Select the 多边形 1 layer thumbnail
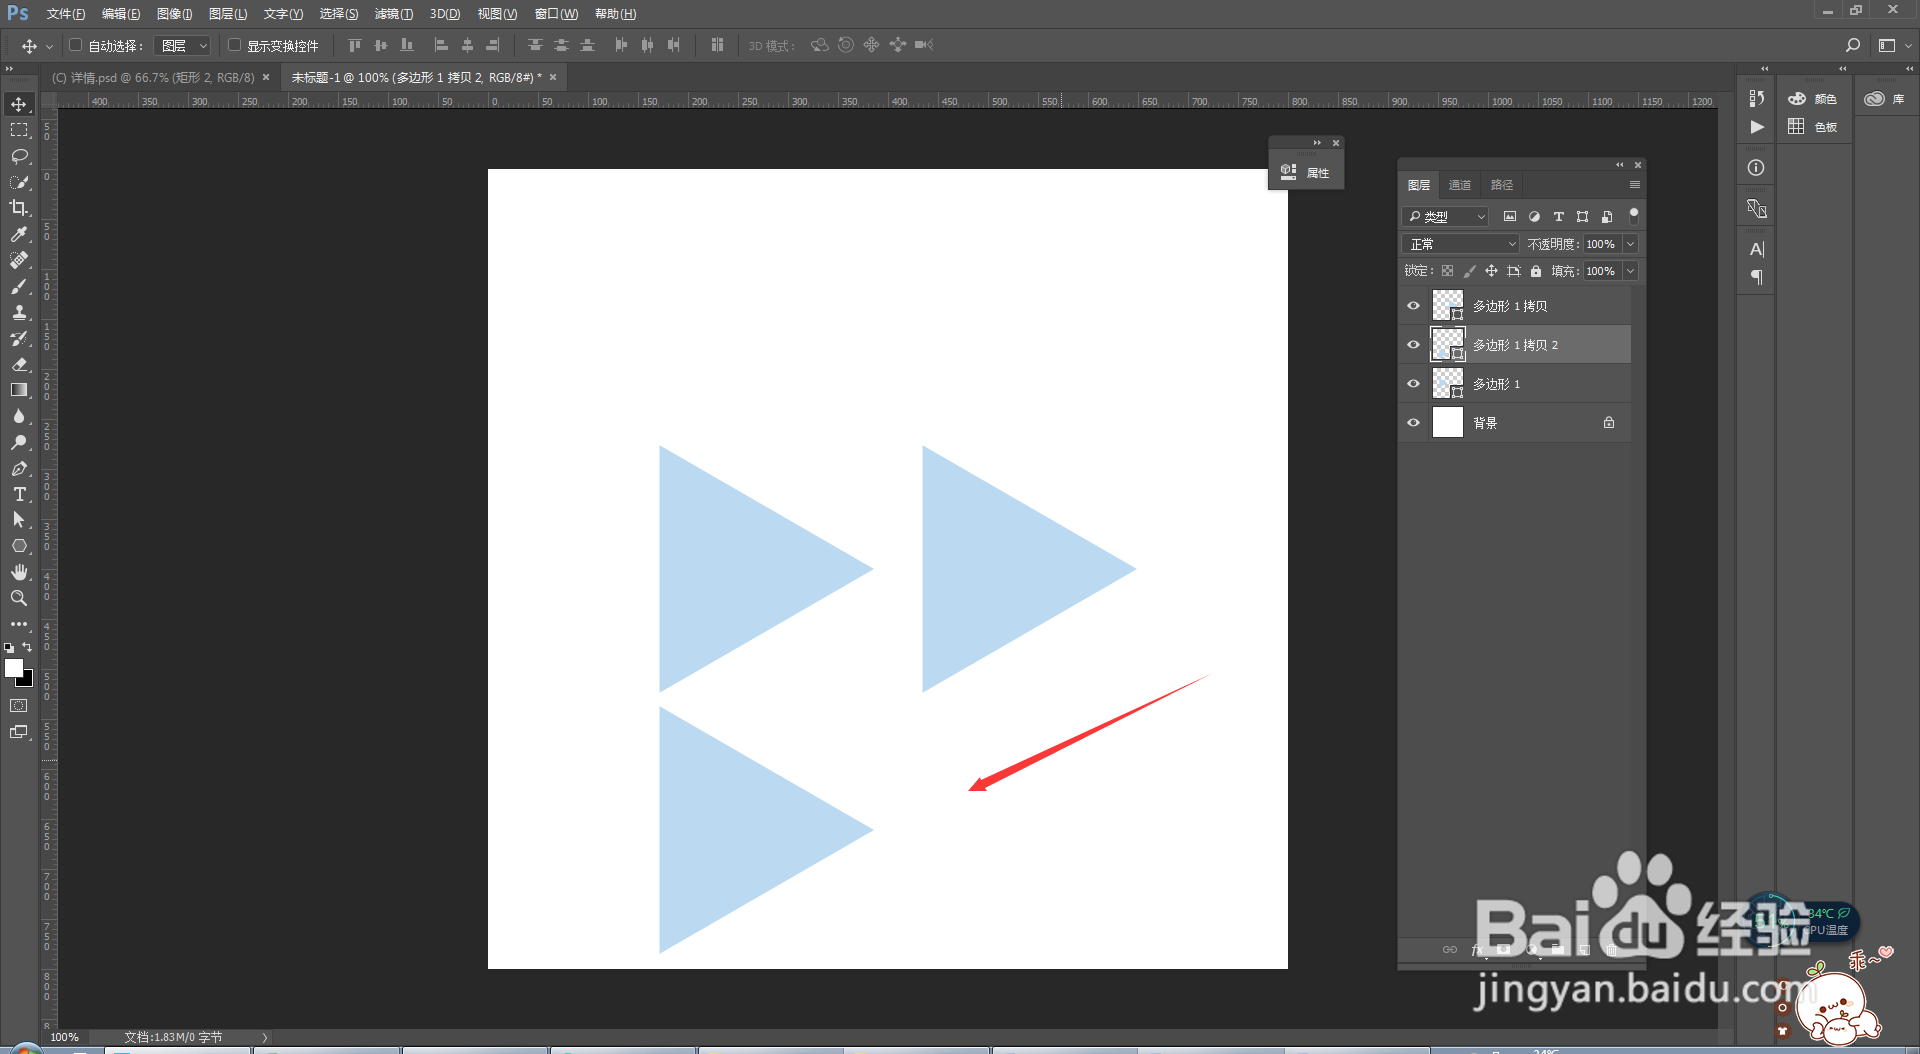The image size is (1920, 1054). 1447,384
